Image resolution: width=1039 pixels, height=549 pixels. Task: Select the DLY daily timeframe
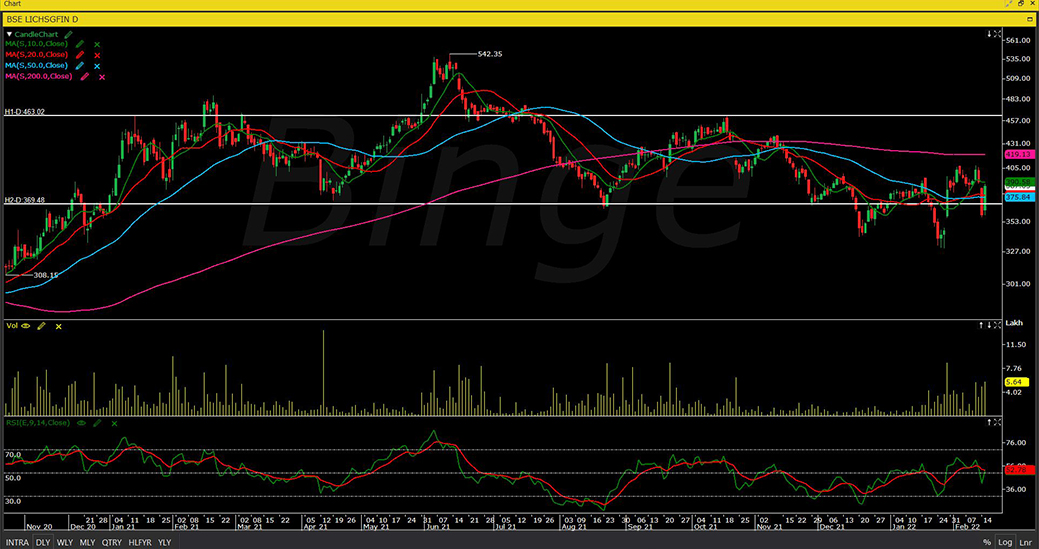point(43,542)
